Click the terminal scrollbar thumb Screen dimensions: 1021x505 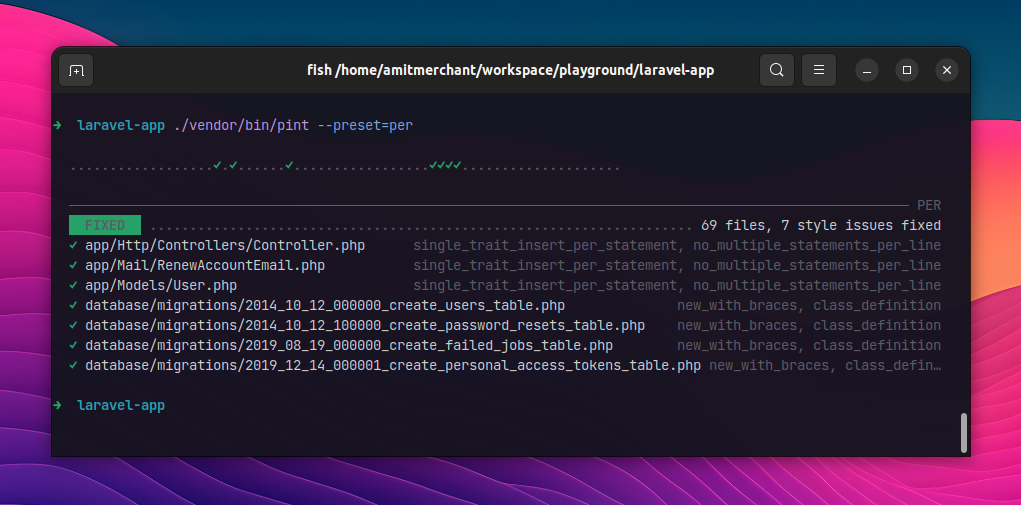point(964,432)
